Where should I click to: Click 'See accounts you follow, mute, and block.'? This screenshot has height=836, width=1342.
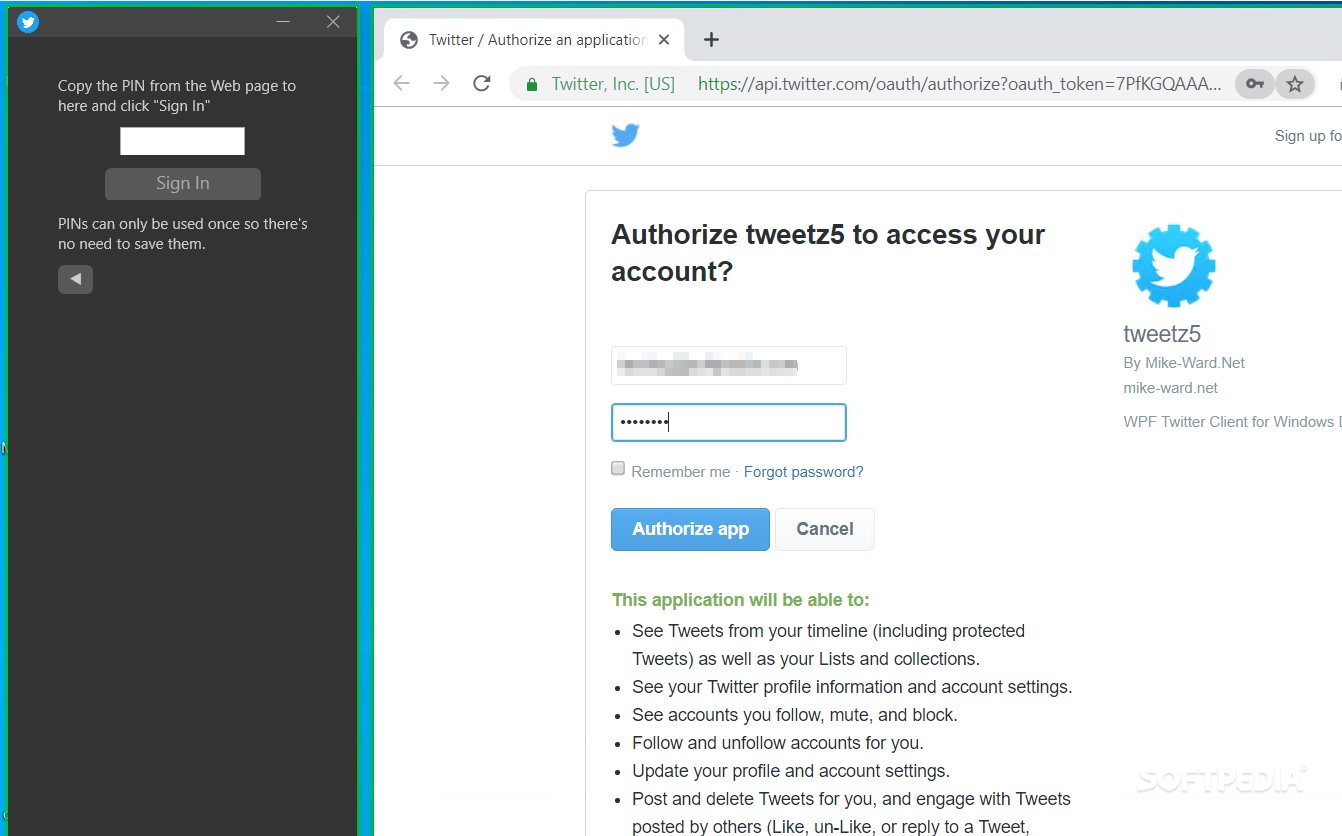795,715
